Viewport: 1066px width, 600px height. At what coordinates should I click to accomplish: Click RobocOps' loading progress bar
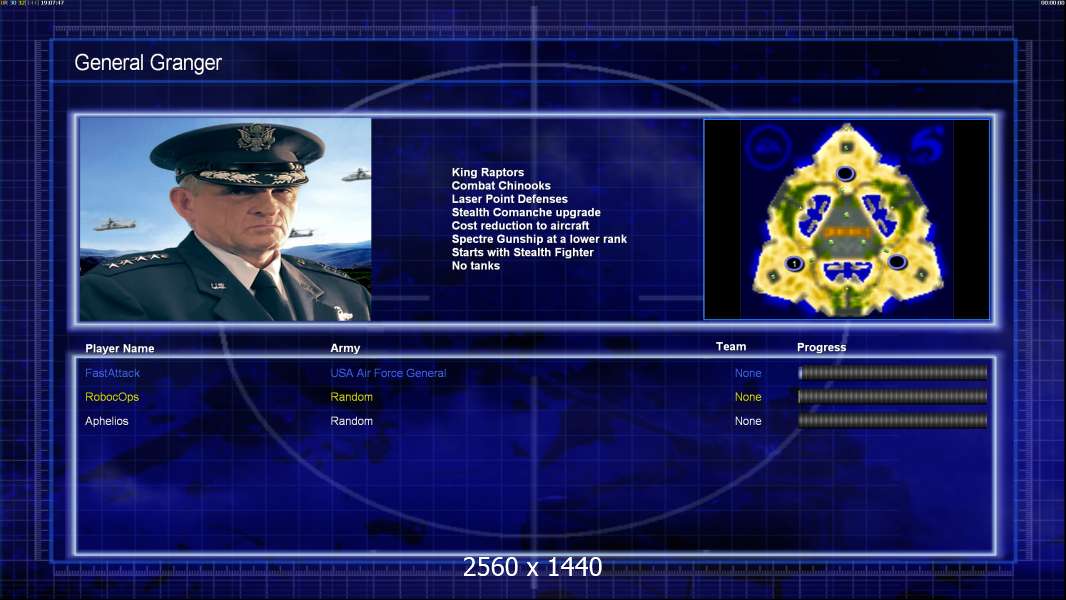893,396
